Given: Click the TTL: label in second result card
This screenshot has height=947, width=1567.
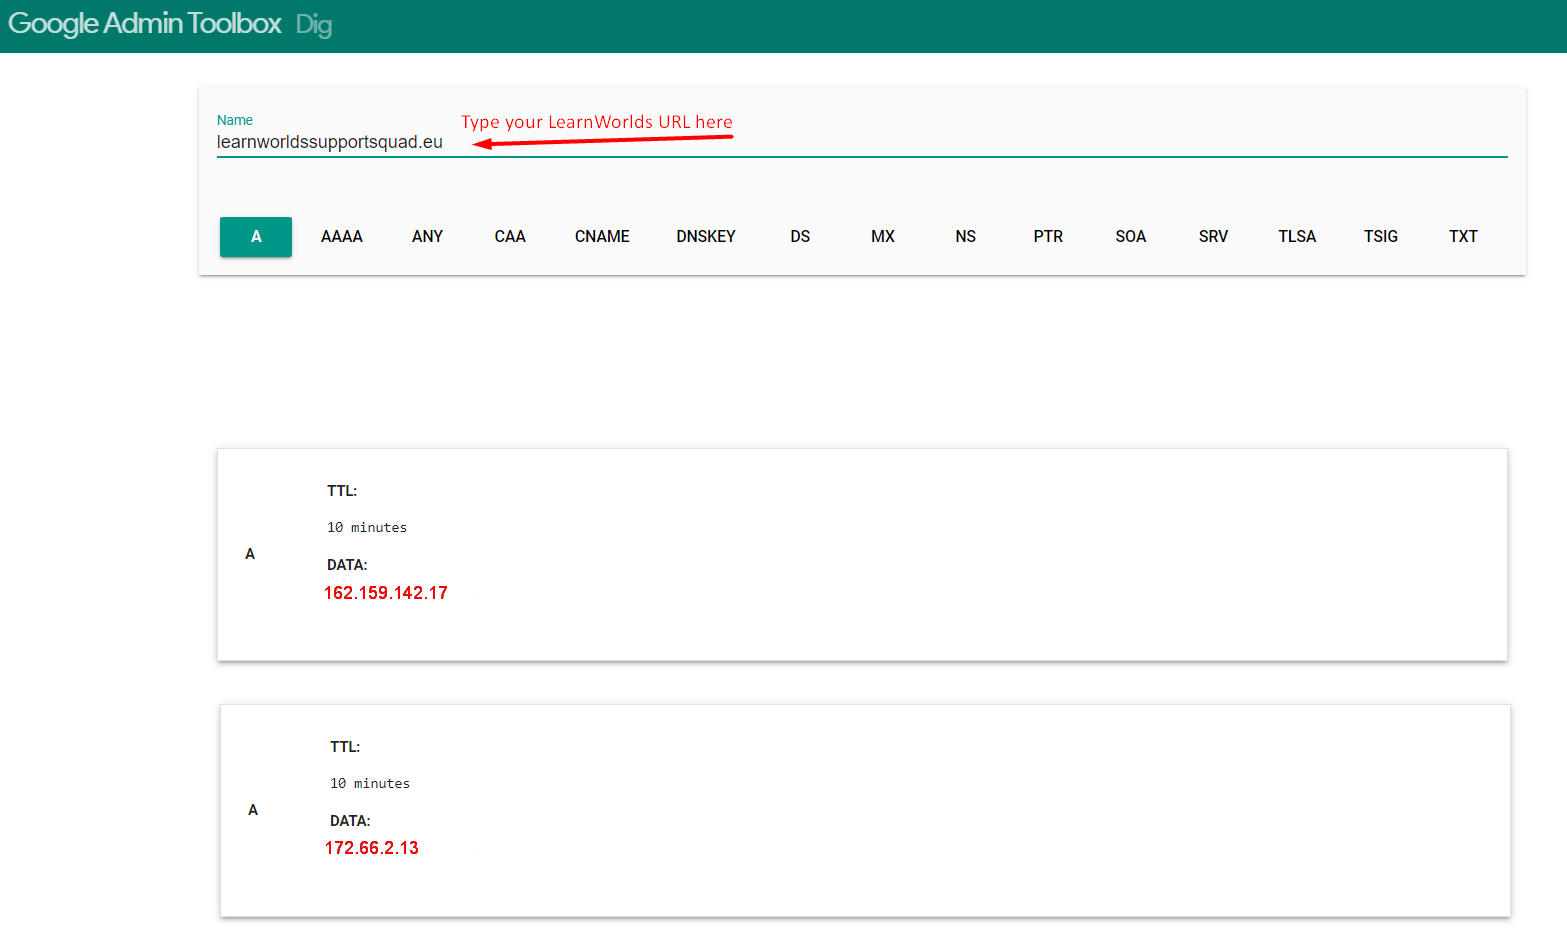Looking at the screenshot, I should (345, 747).
